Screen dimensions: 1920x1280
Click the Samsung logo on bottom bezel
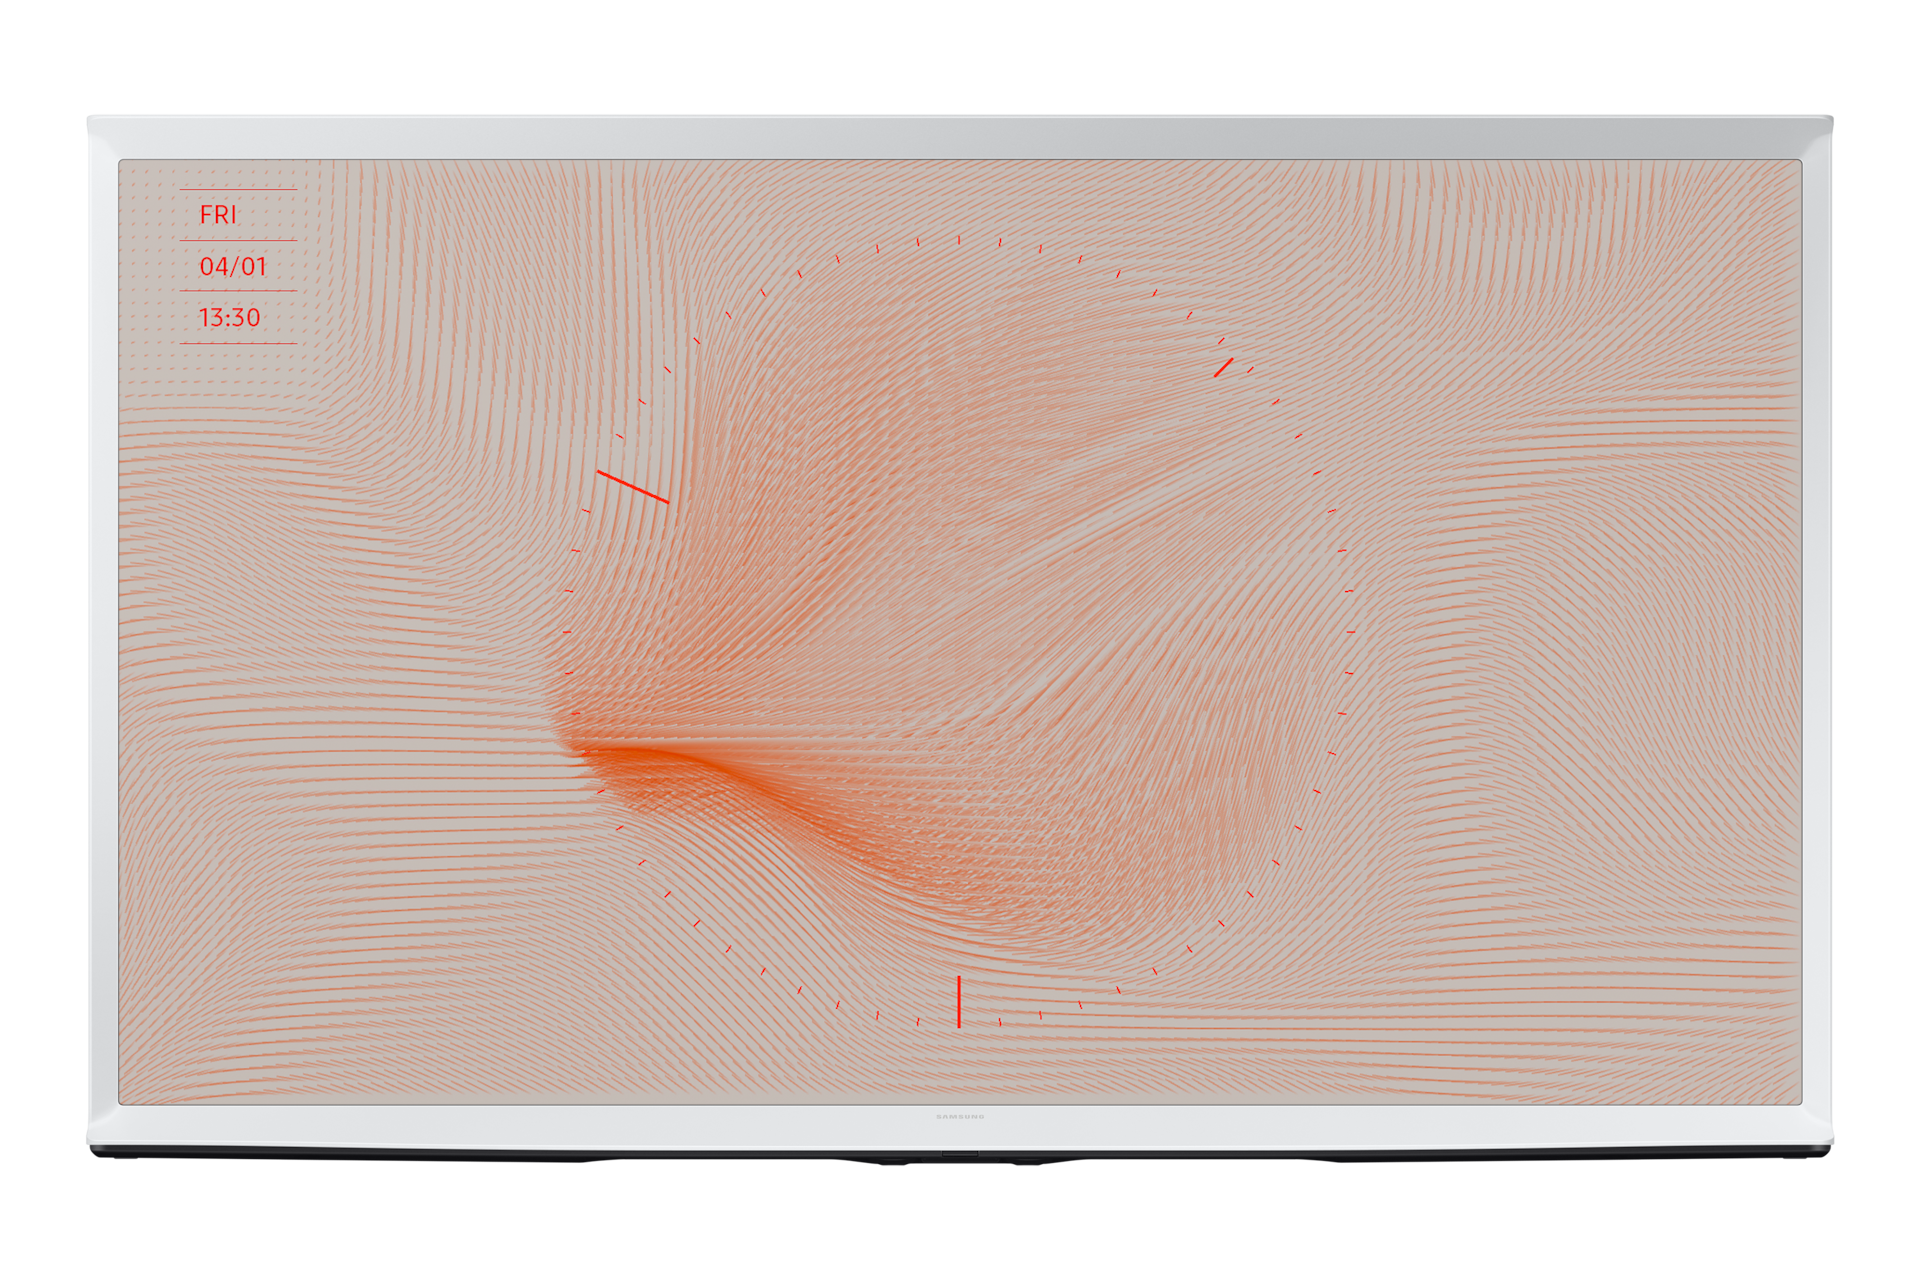click(960, 1116)
